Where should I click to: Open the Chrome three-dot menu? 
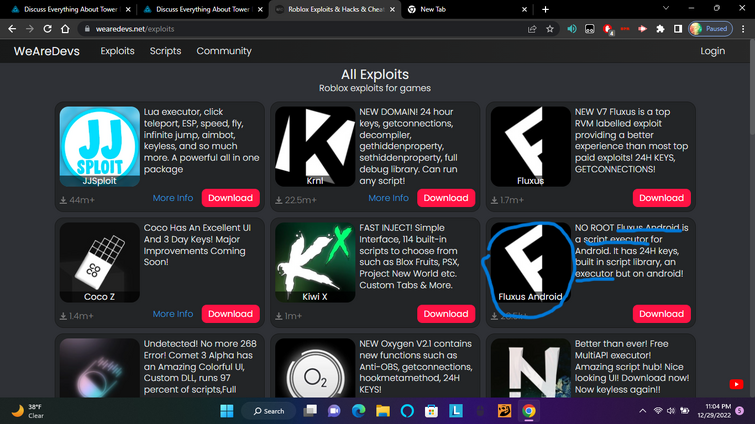tap(743, 29)
